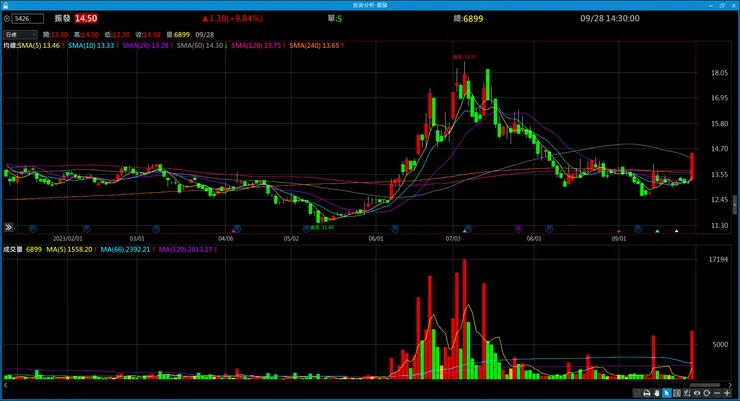The image size is (740, 401).
Task: Click the scroll right arrow below volume chart
Action: 730,385
